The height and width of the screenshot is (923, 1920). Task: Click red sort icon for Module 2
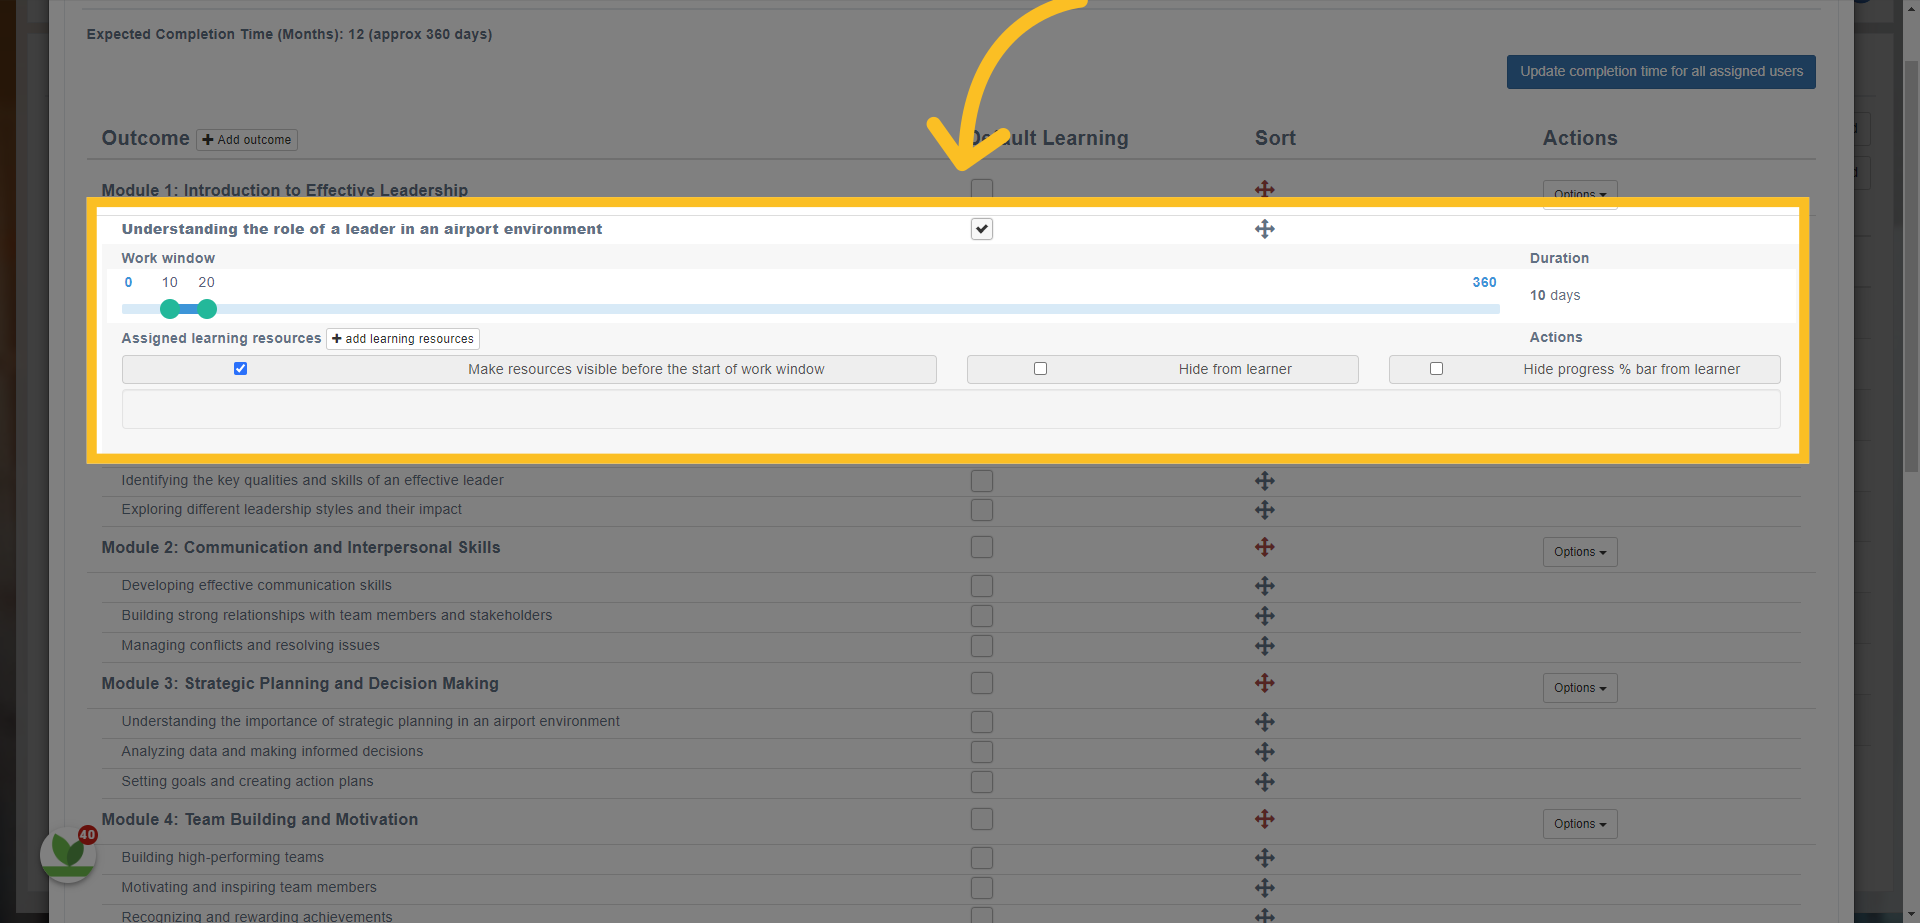1265,547
